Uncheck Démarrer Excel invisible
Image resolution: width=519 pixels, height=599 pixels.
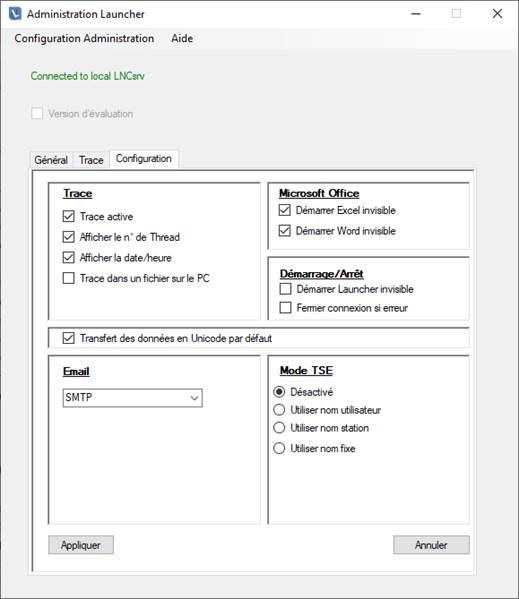[285, 210]
